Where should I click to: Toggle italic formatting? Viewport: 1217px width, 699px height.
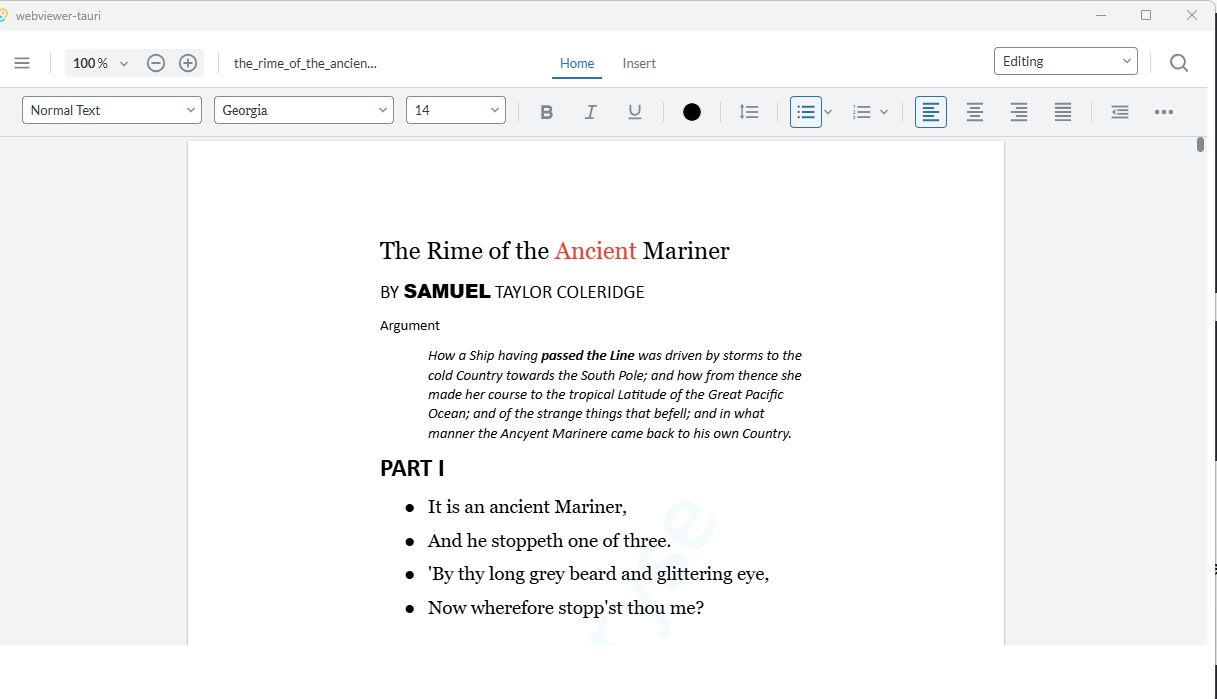tap(590, 112)
